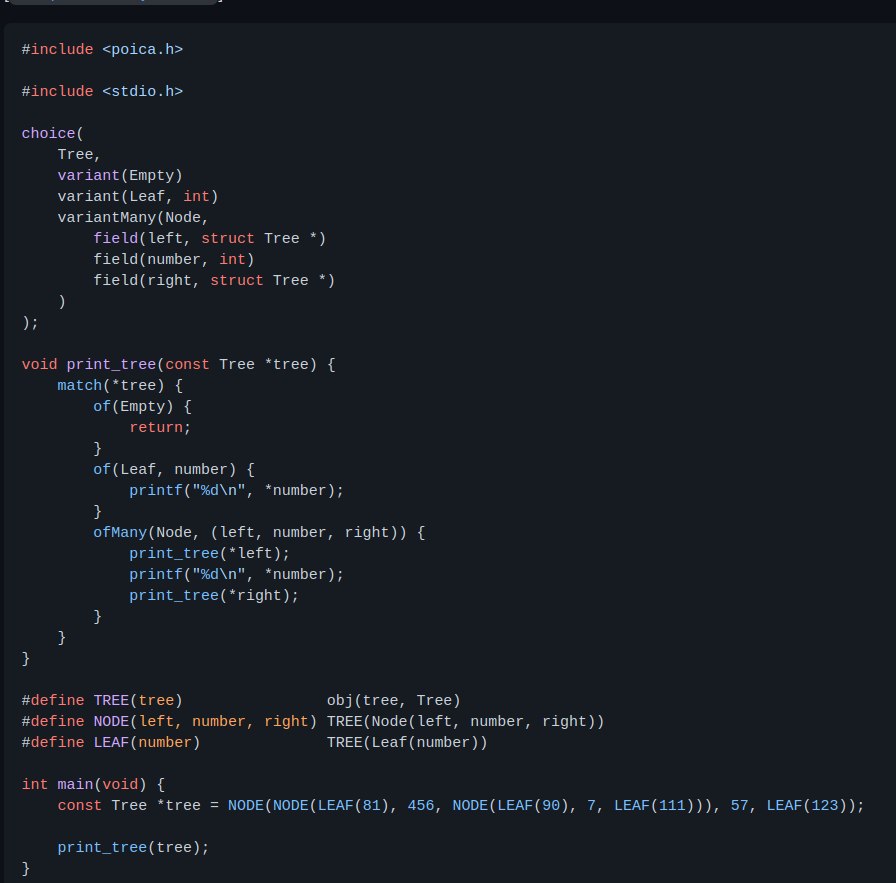Click the "#include <poica.h>" line
Viewport: 896px width, 883px height.
click(102, 50)
